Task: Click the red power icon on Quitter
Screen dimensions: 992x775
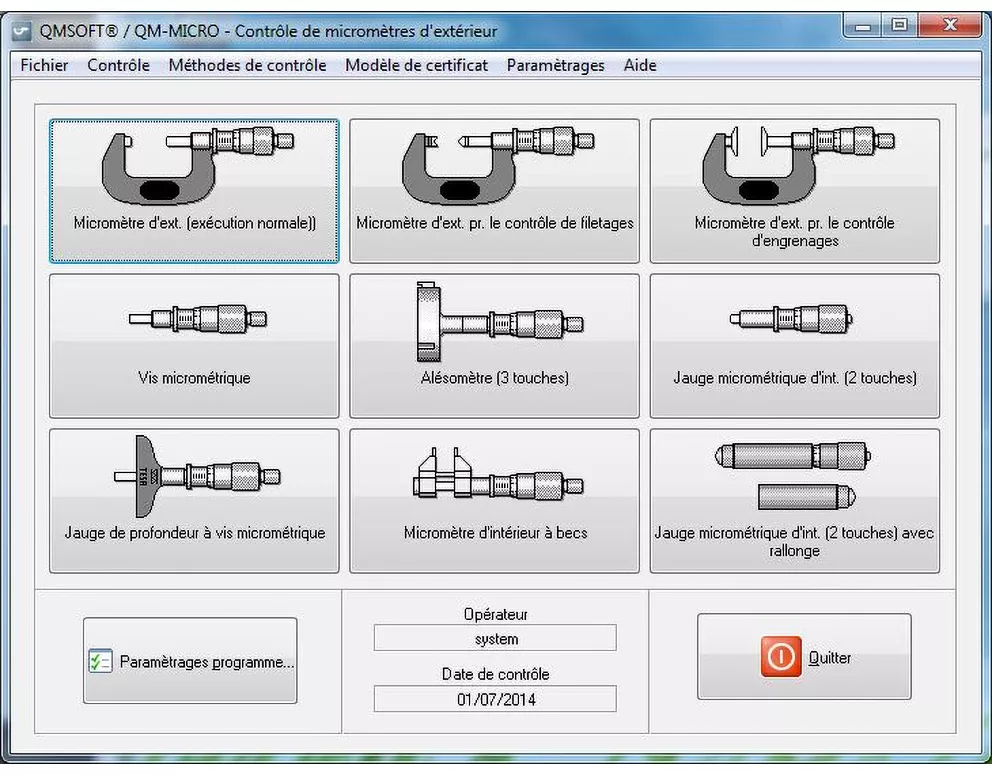Action: point(781,657)
